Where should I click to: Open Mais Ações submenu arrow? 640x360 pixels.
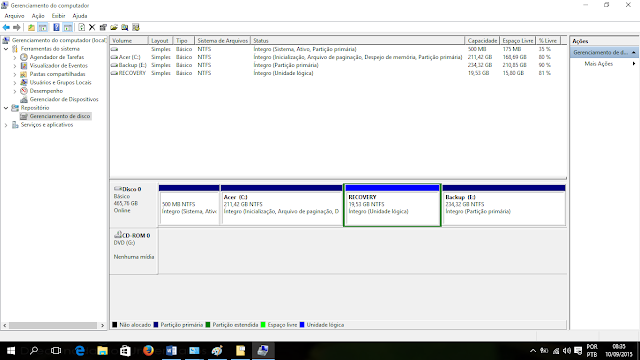(x=634, y=64)
